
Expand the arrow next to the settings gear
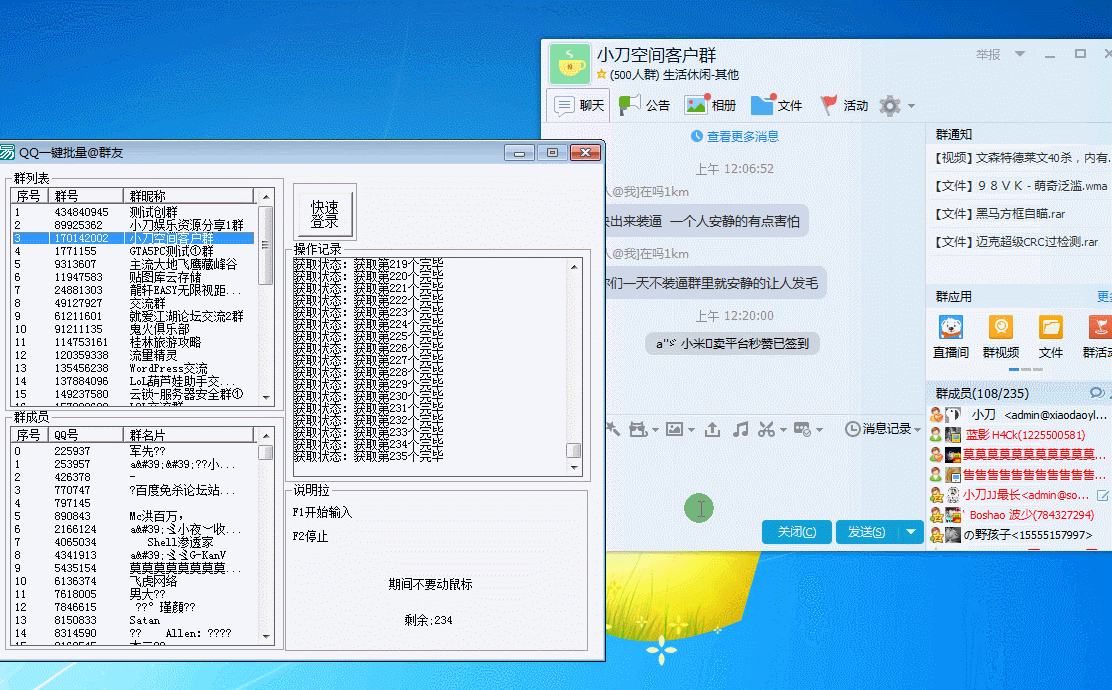click(911, 106)
